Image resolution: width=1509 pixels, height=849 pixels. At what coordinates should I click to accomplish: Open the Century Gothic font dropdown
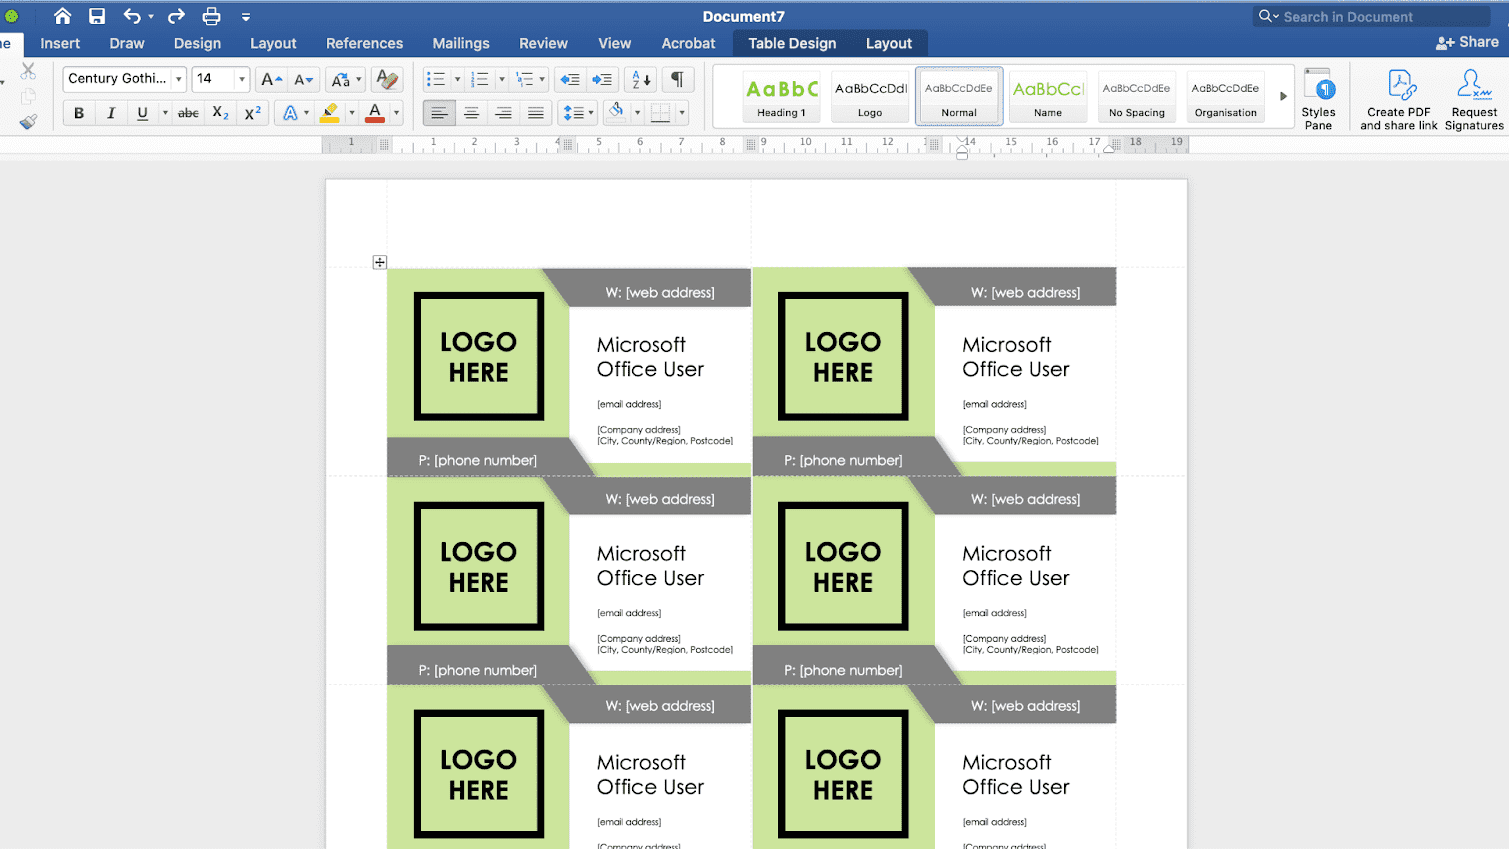pos(176,79)
